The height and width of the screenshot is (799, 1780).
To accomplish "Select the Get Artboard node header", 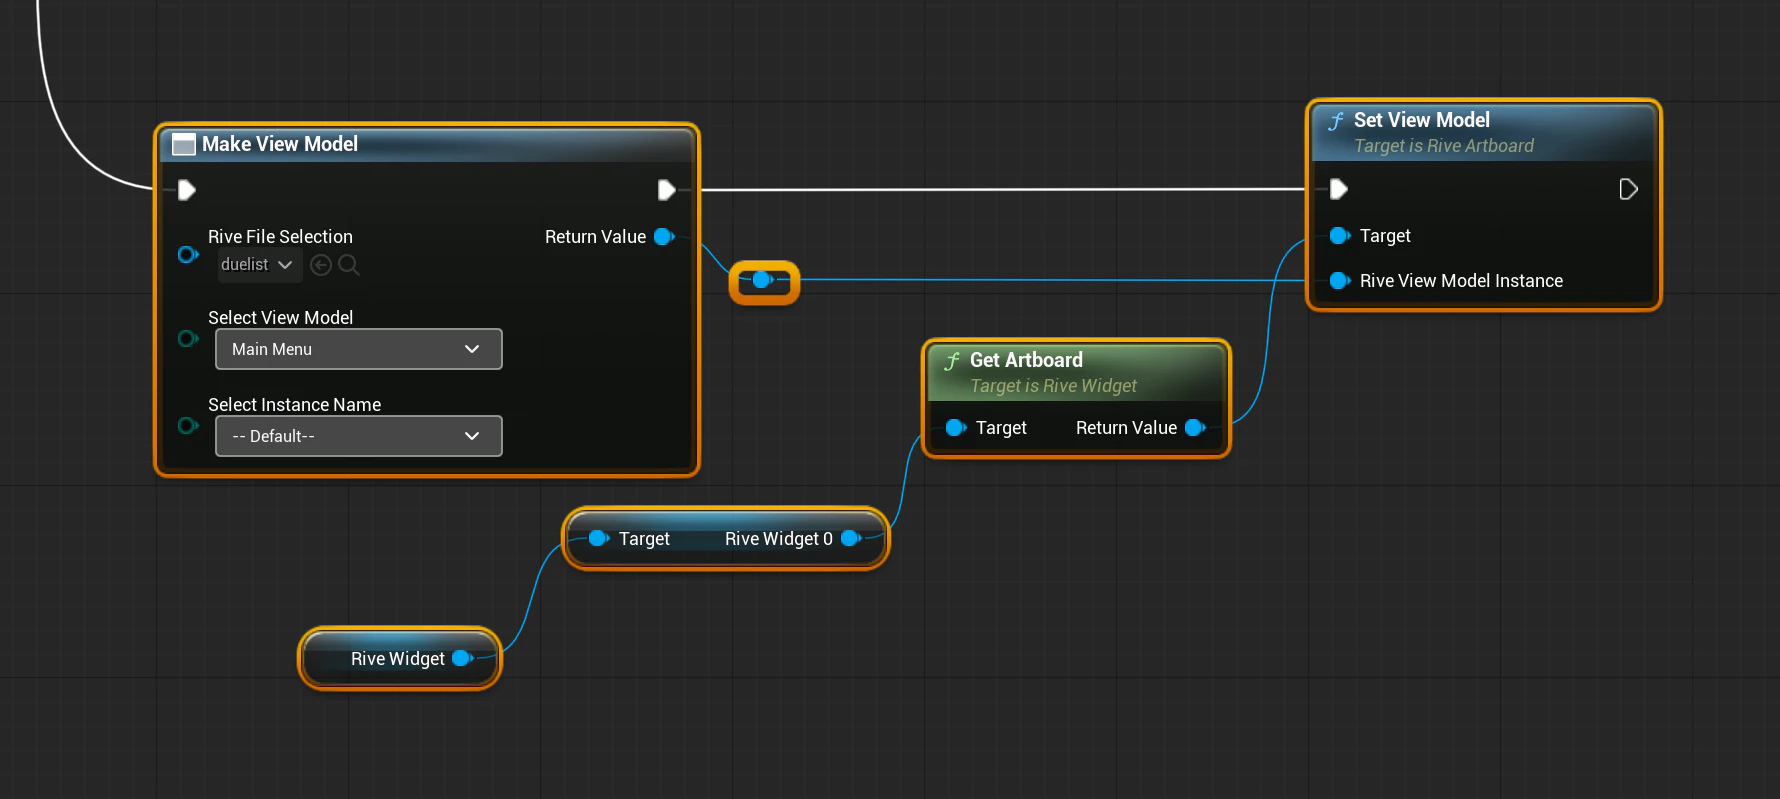I will pyautogui.click(x=1026, y=360).
